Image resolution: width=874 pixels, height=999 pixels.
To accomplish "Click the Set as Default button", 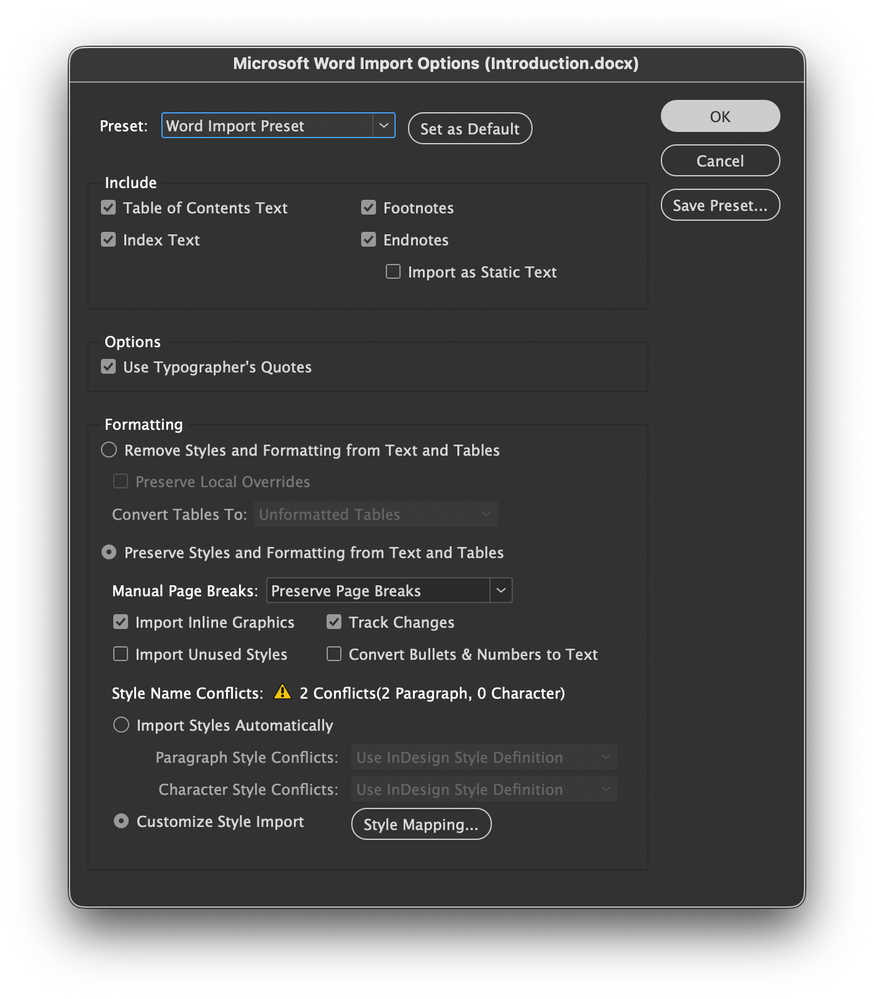I will (x=470, y=128).
